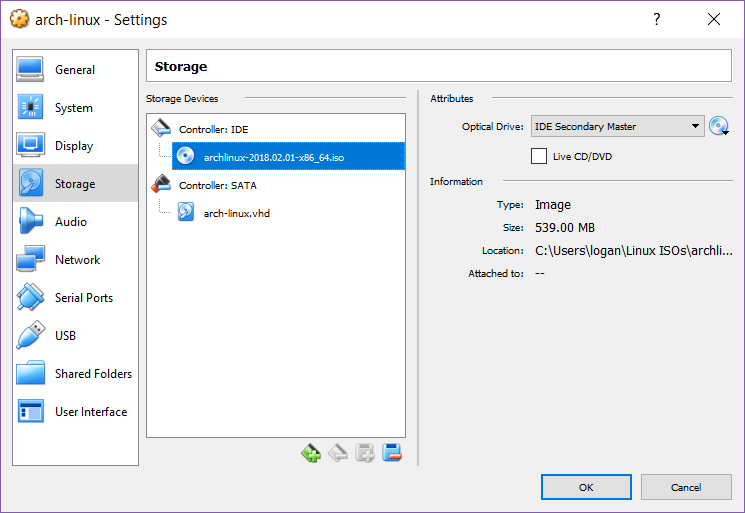Click the User Interface window icon
The height and width of the screenshot is (513, 745).
(x=30, y=411)
